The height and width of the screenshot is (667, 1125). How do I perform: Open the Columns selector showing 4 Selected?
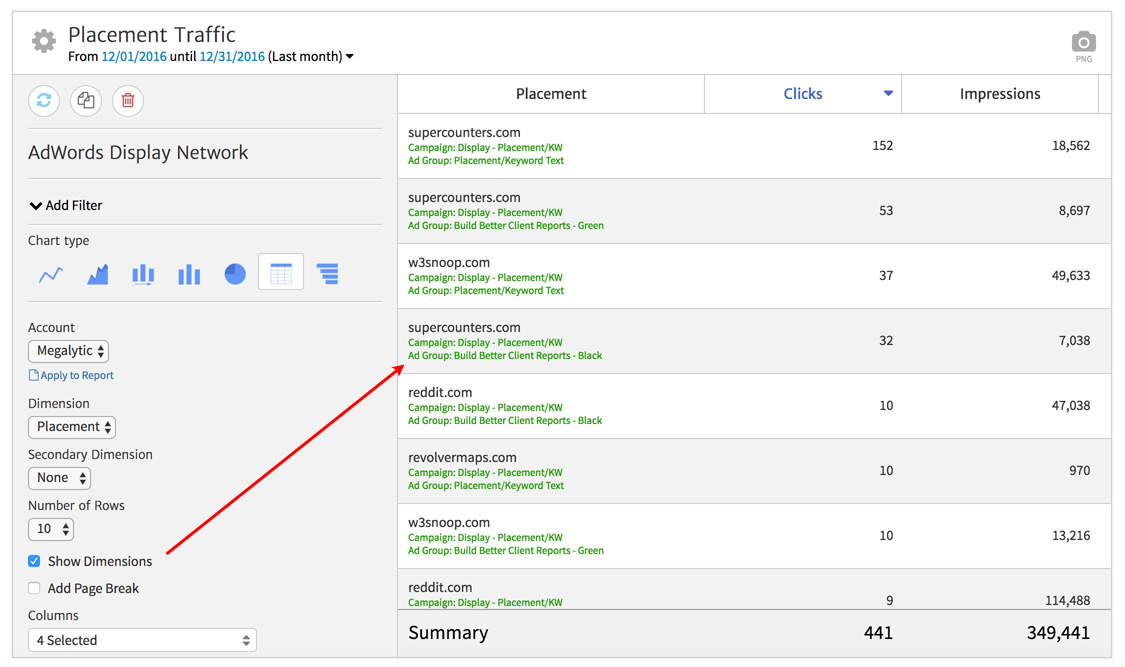click(x=142, y=639)
